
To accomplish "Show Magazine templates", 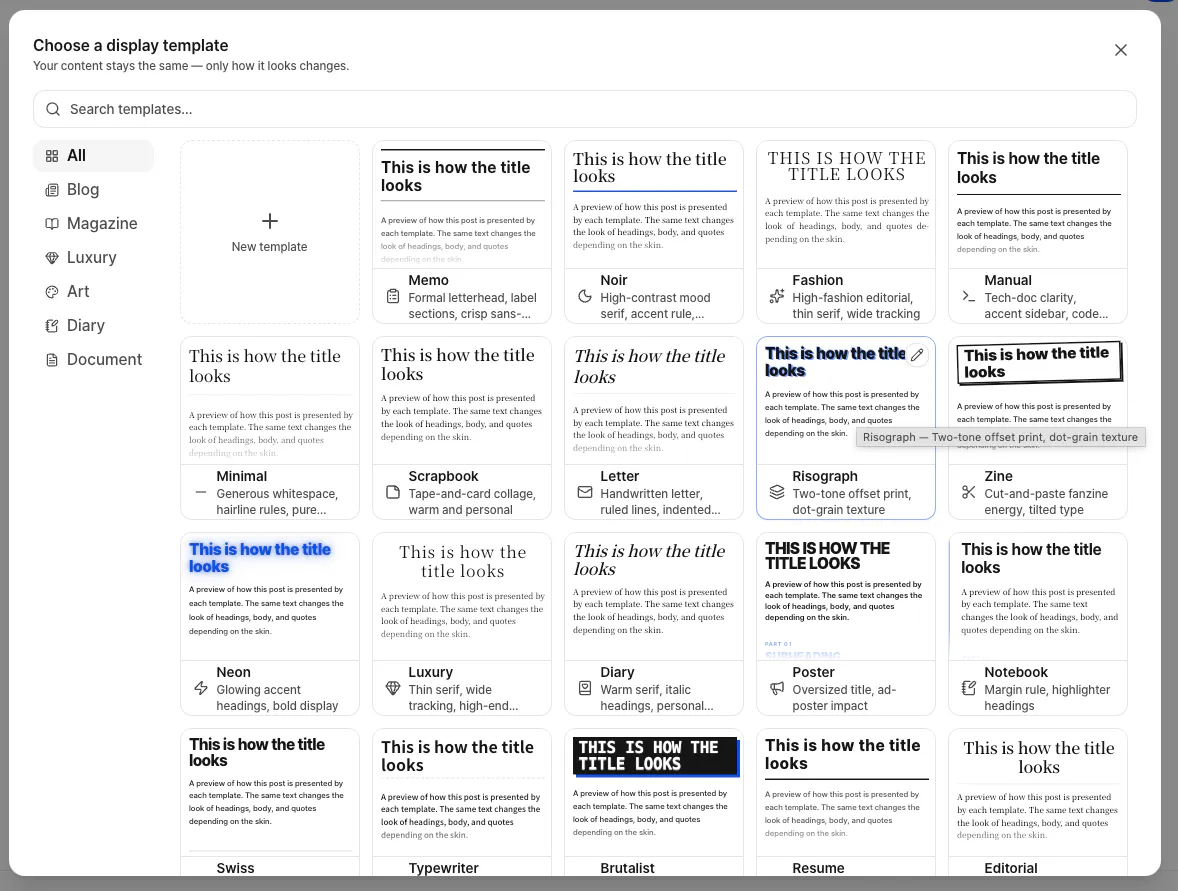I will point(93,224).
